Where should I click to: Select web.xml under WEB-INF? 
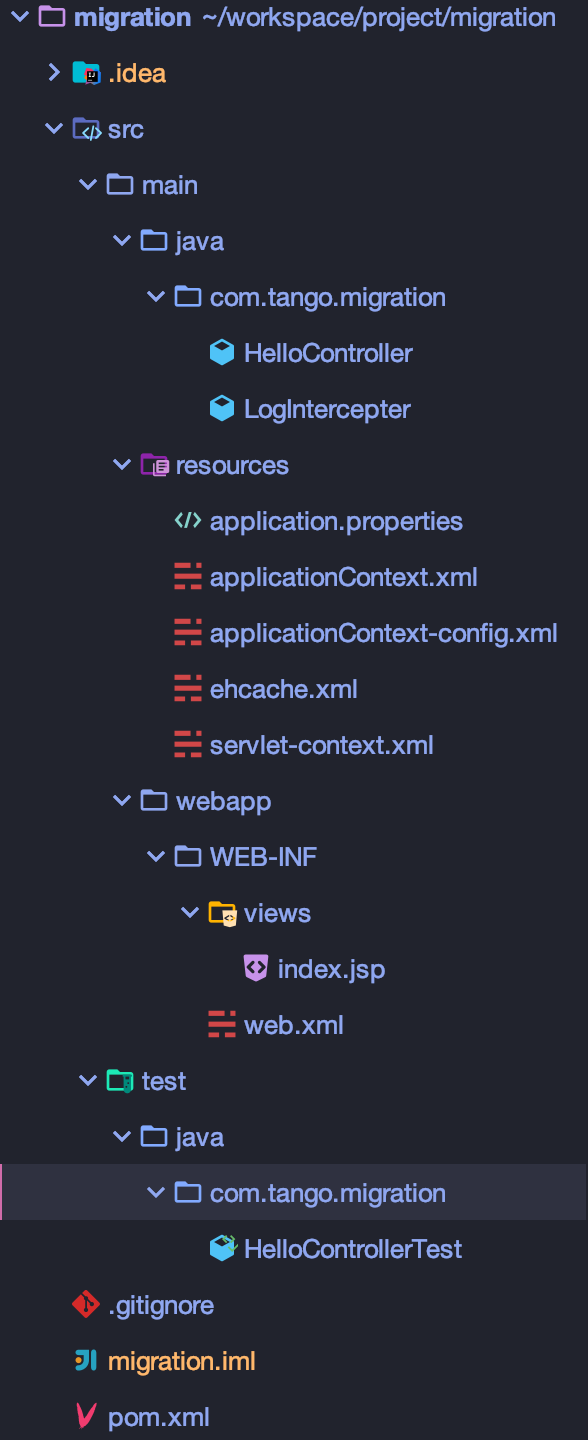[x=277, y=1024]
